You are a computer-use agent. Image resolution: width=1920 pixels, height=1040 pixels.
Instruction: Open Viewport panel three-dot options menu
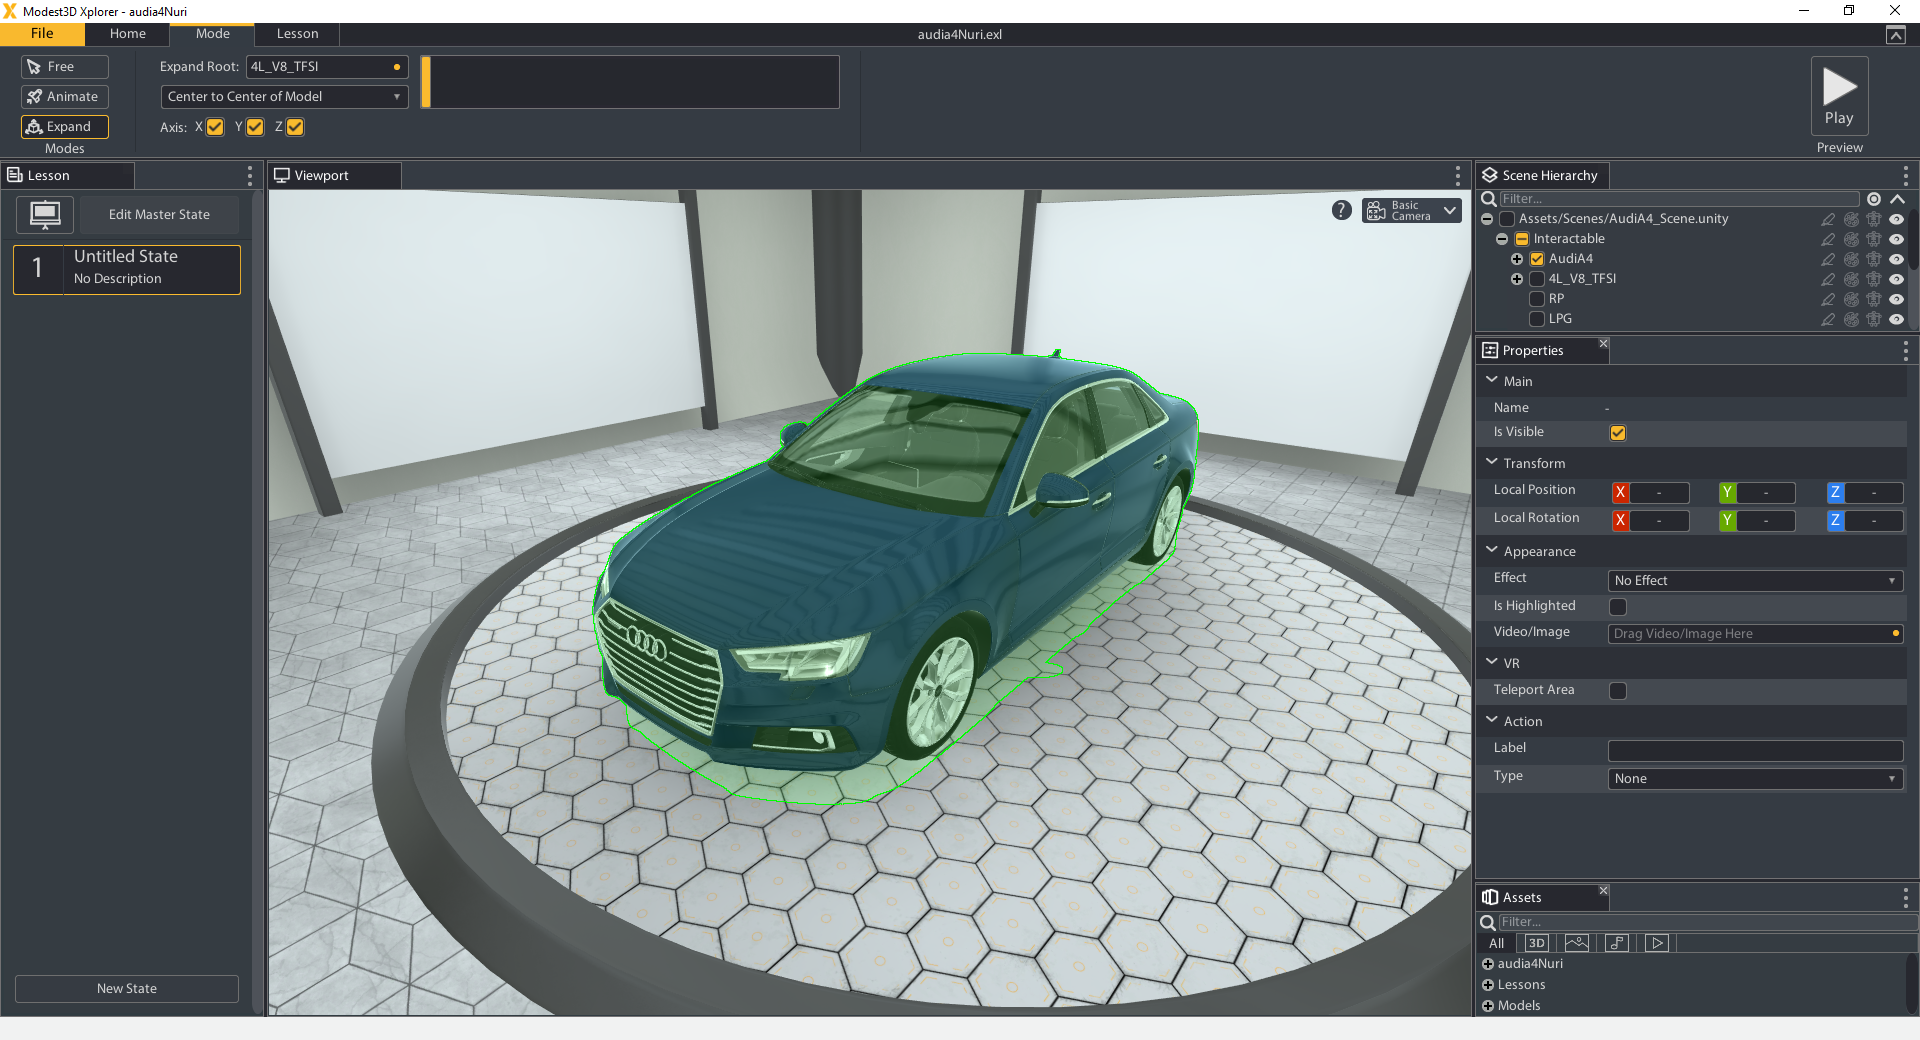pyautogui.click(x=1458, y=176)
